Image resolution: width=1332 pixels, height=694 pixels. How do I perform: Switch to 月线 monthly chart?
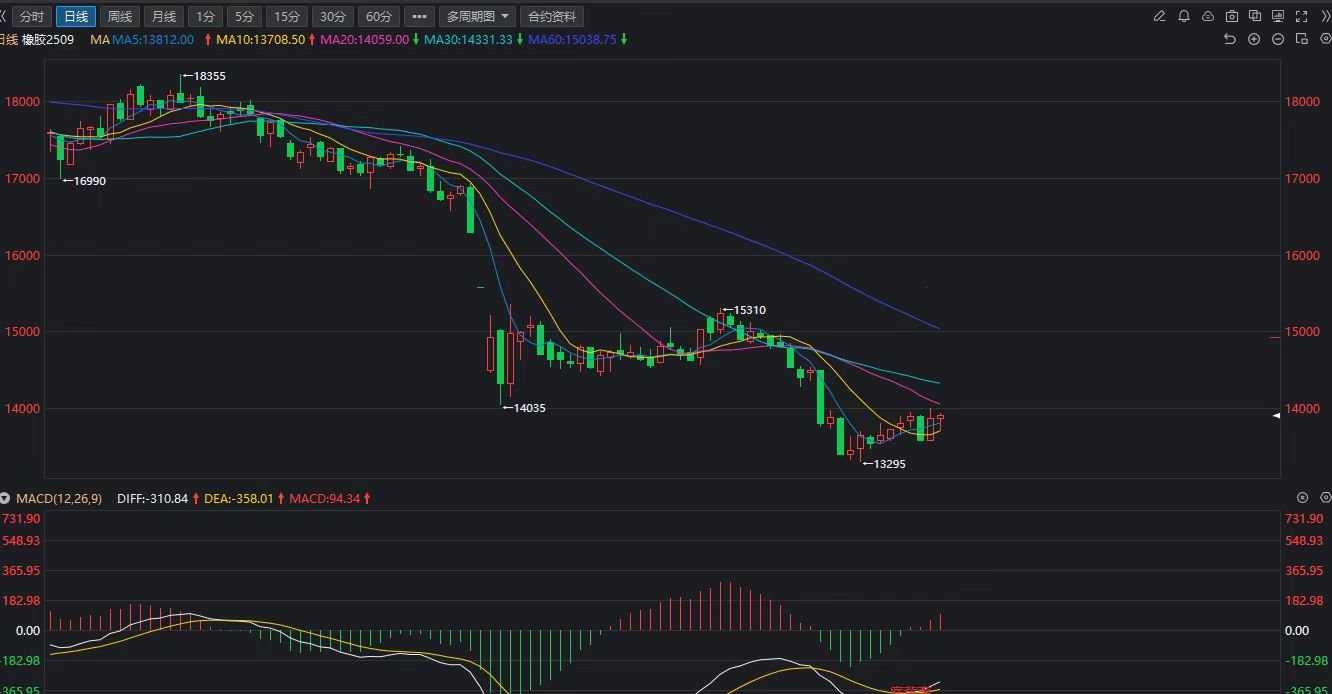163,17
